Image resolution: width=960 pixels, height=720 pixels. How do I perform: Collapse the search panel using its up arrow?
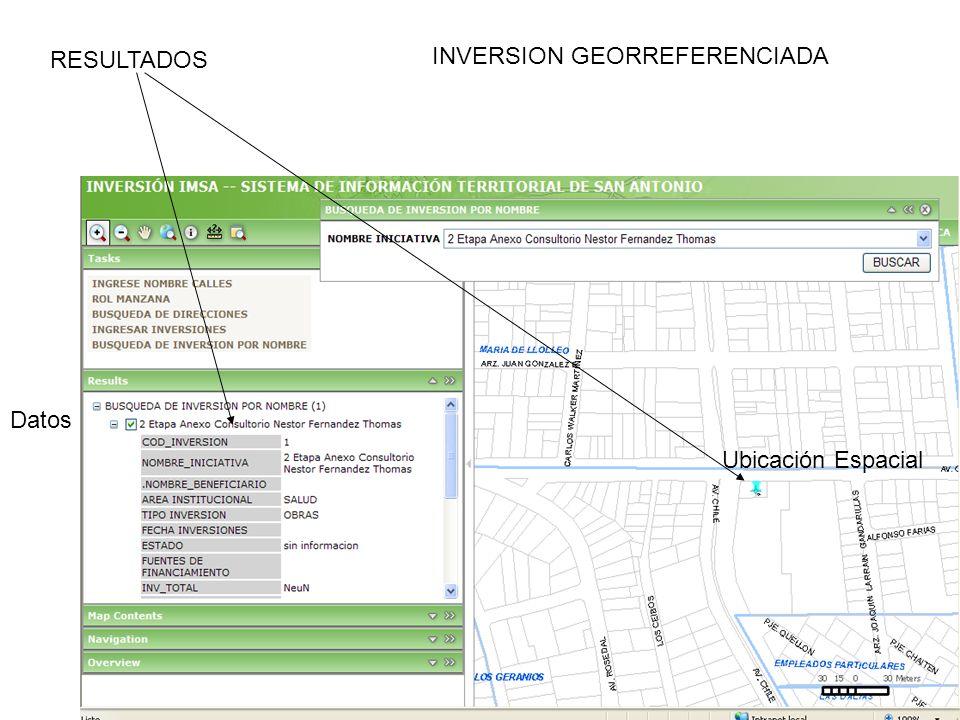click(x=891, y=210)
